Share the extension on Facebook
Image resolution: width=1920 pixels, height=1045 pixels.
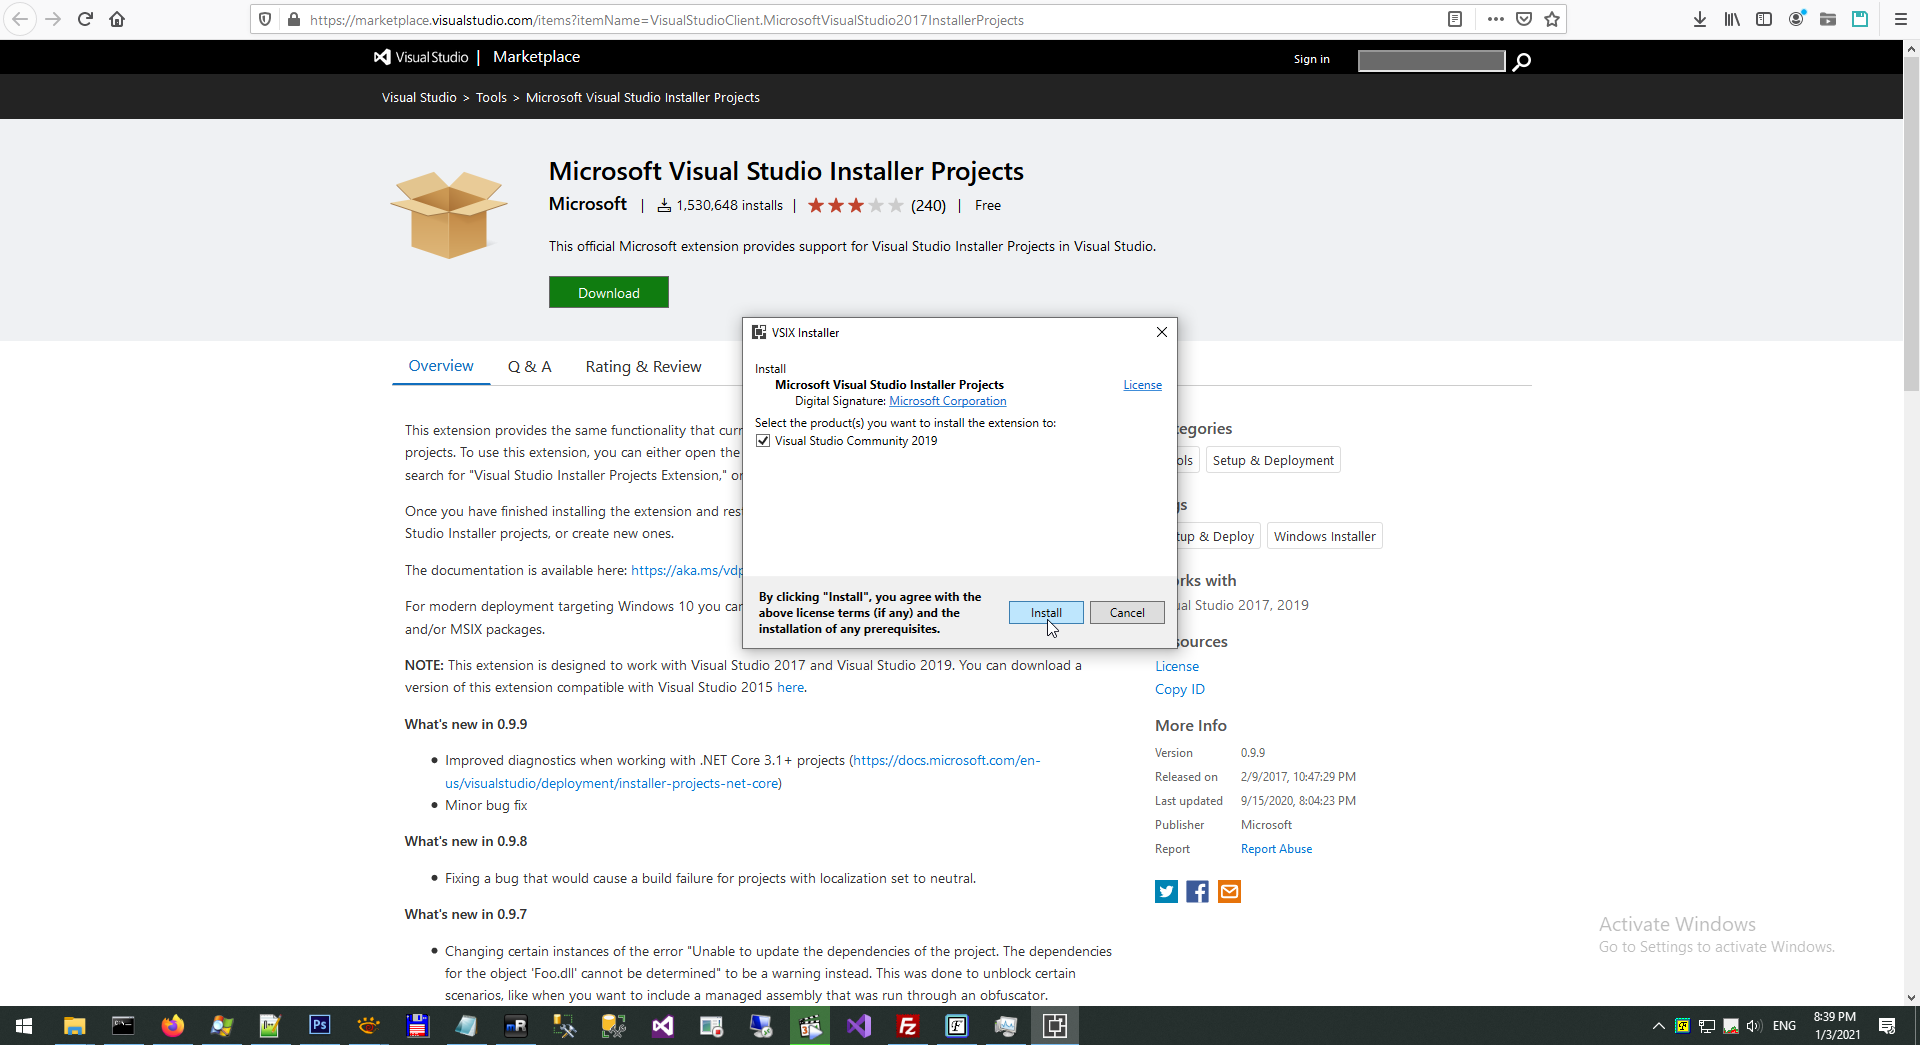(1198, 891)
